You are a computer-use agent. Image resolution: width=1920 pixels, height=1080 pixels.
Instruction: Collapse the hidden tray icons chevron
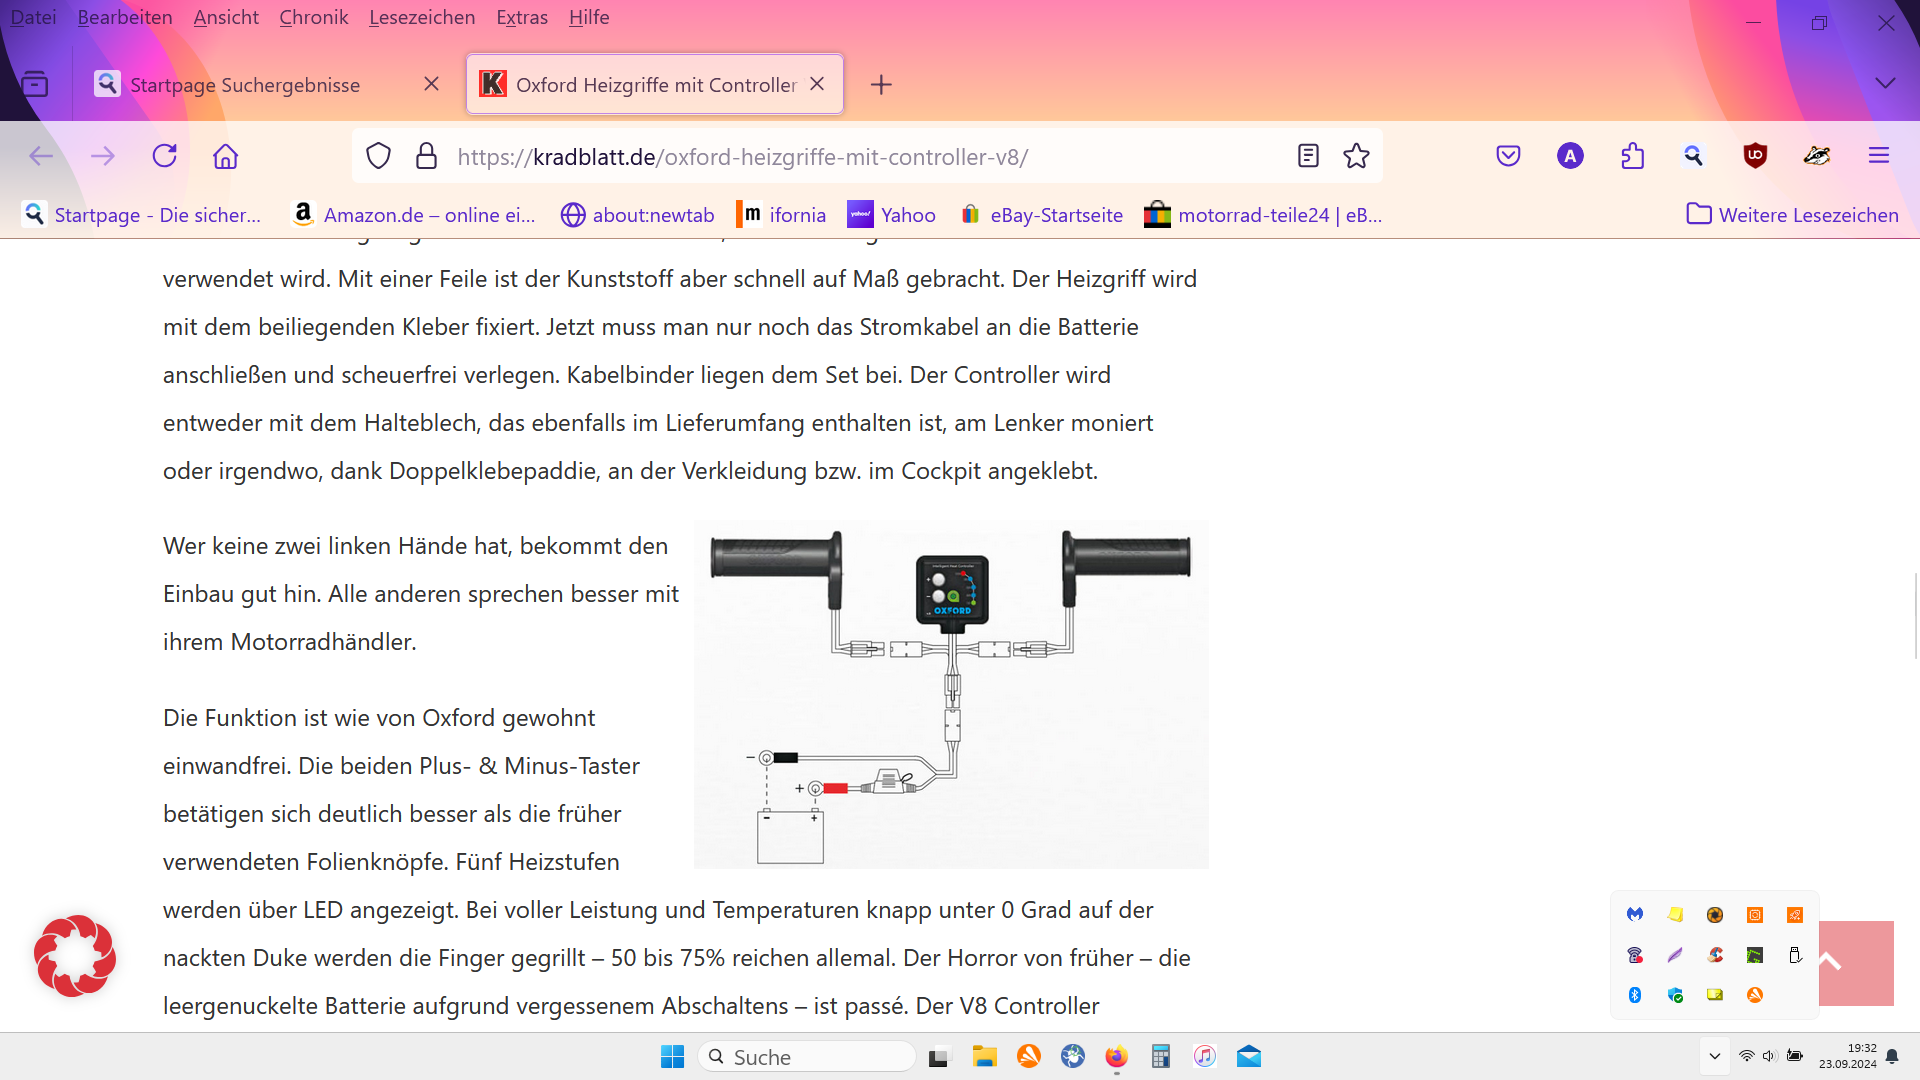click(x=1715, y=1056)
